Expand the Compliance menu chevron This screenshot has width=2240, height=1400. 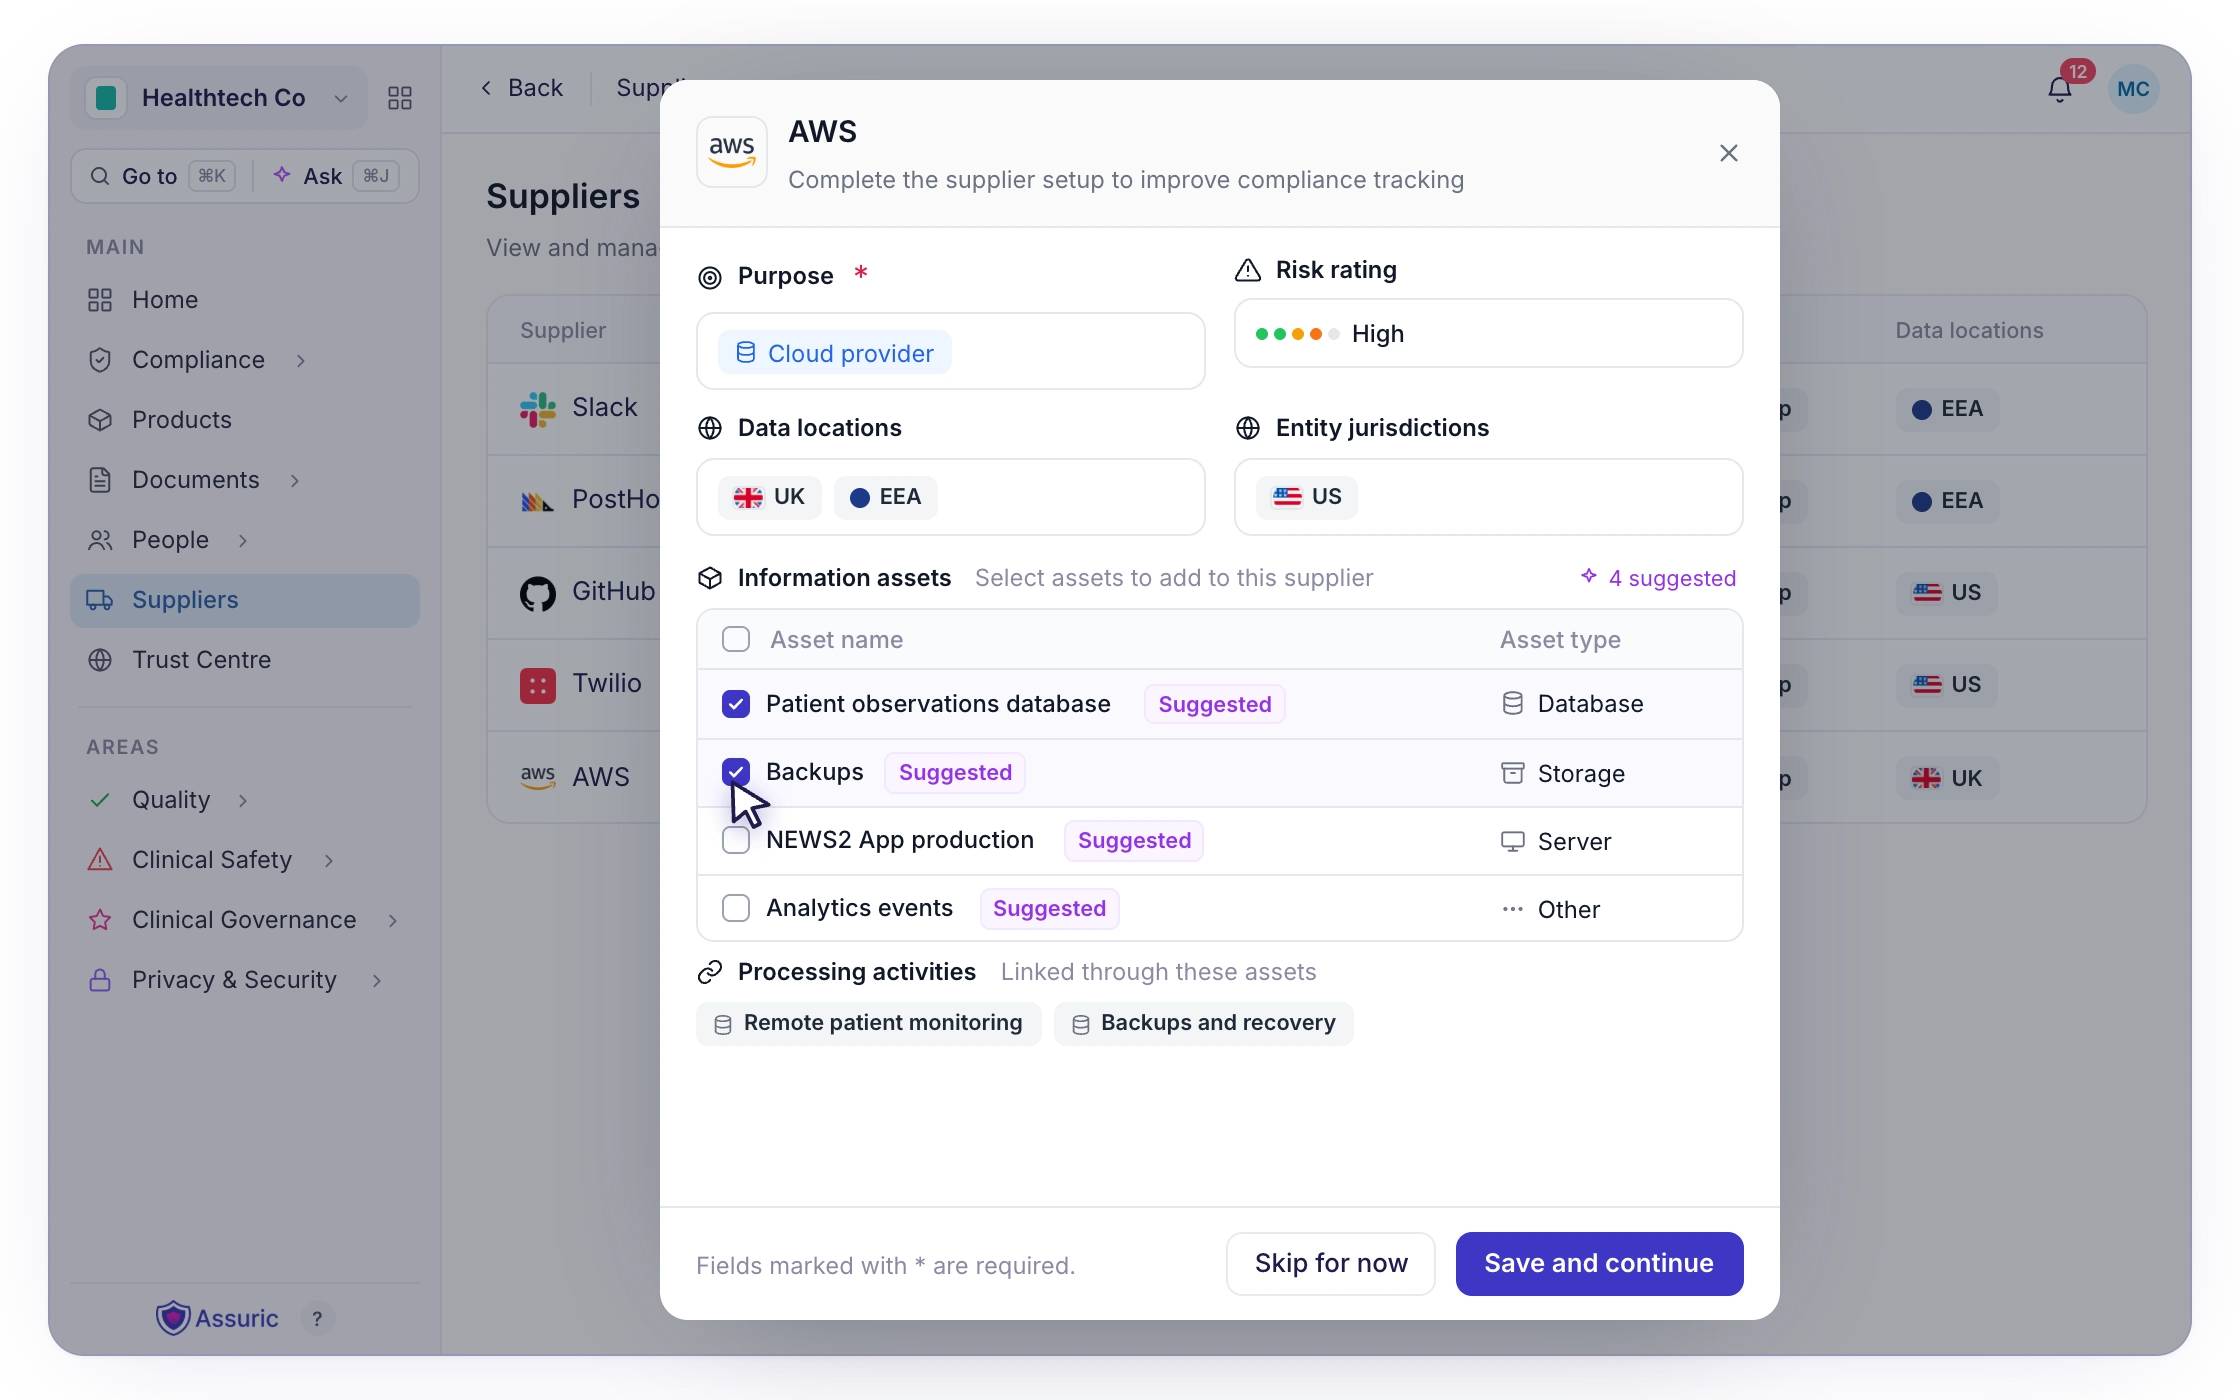point(301,360)
